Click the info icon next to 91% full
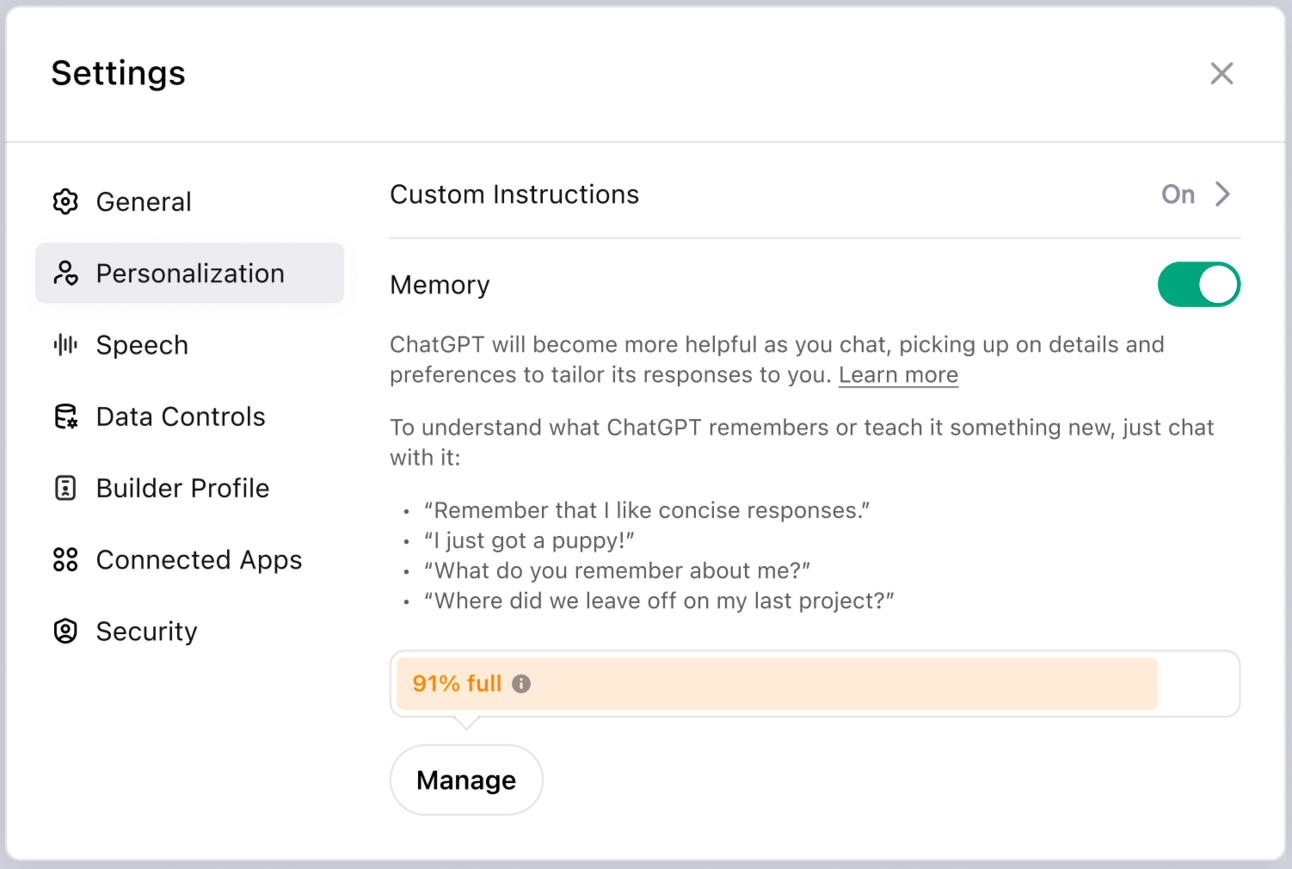Screen dimensions: 1292x869 520,683
